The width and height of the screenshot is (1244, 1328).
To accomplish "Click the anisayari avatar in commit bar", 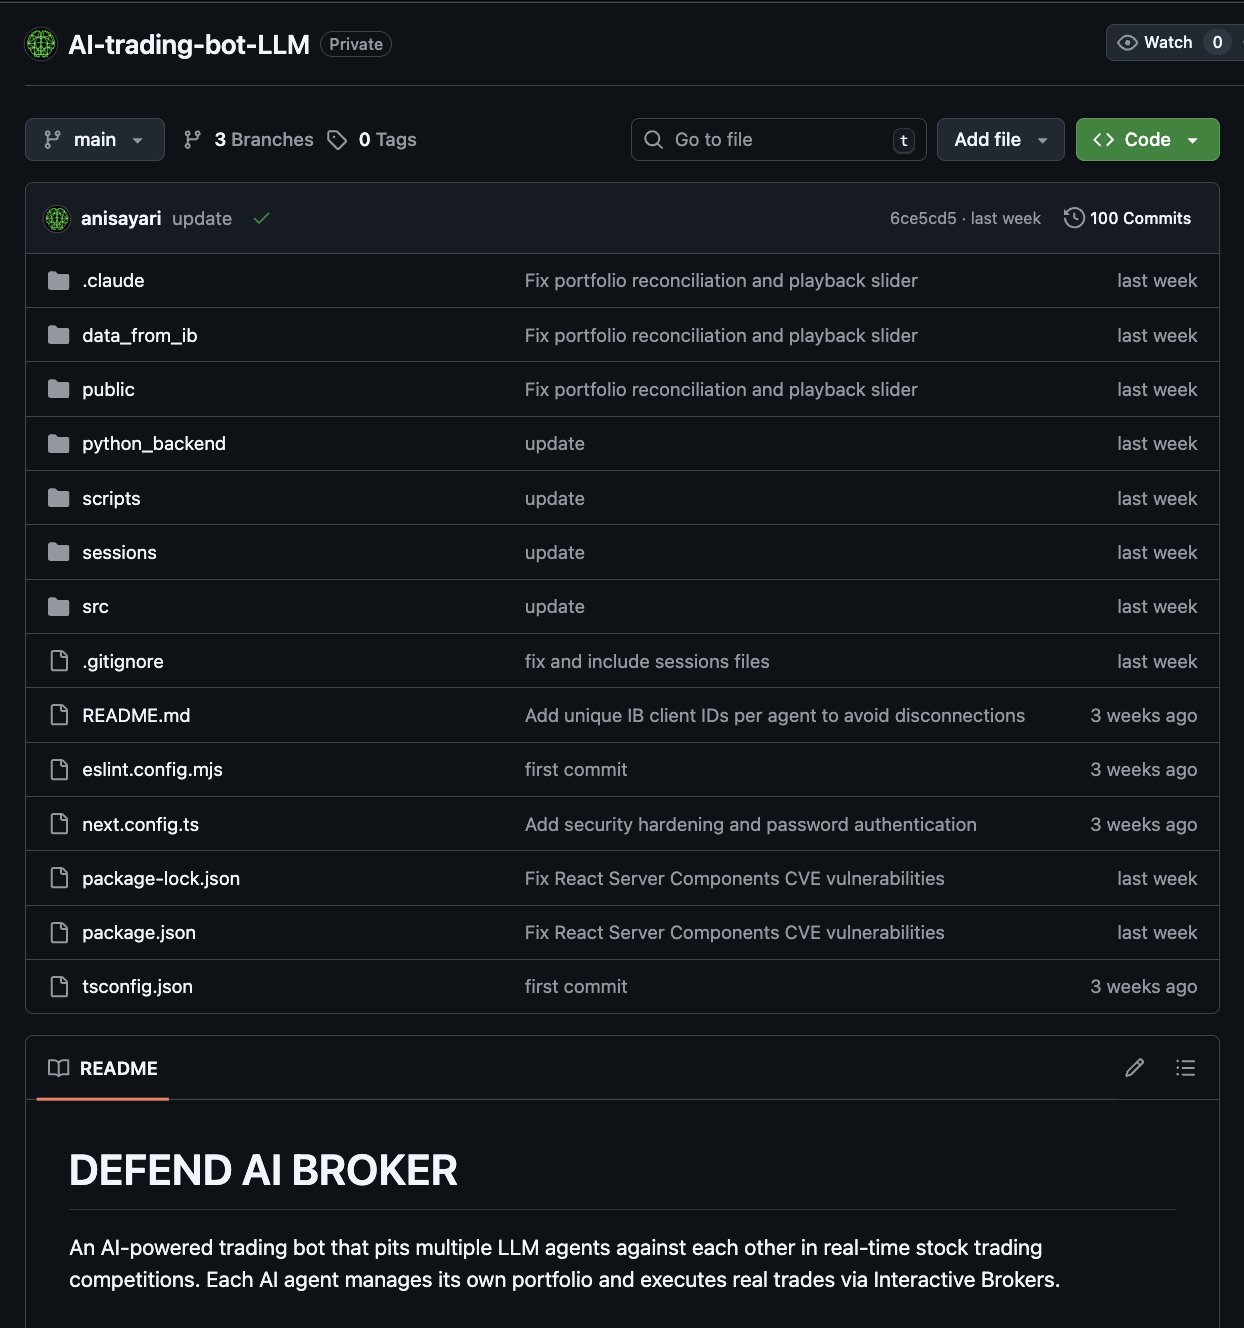I will [x=57, y=218].
